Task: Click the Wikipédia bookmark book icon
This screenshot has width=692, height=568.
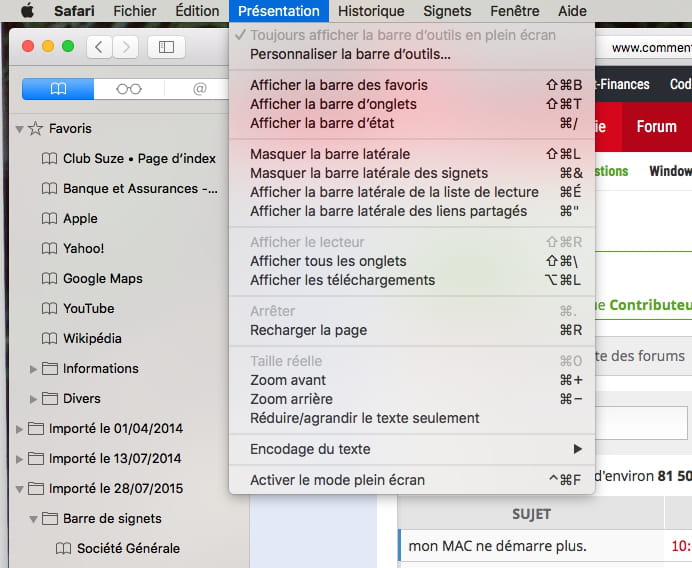Action: (49, 339)
